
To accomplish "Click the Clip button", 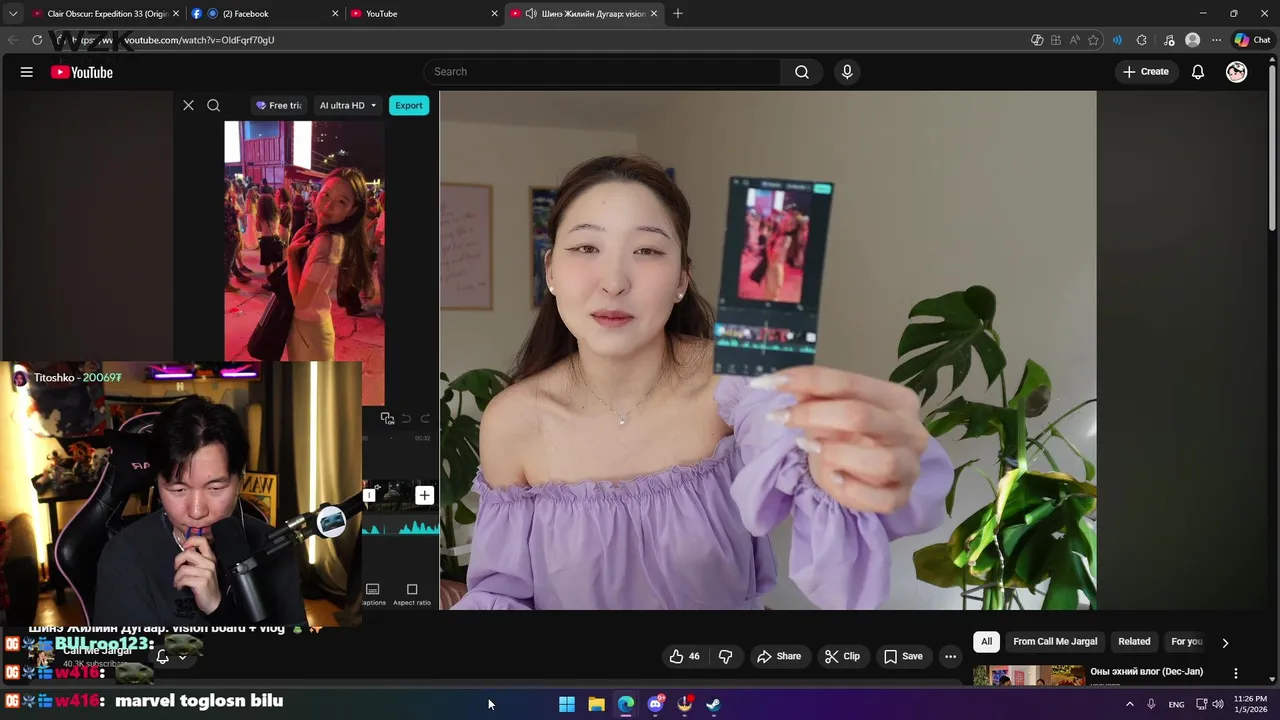I will 842,656.
